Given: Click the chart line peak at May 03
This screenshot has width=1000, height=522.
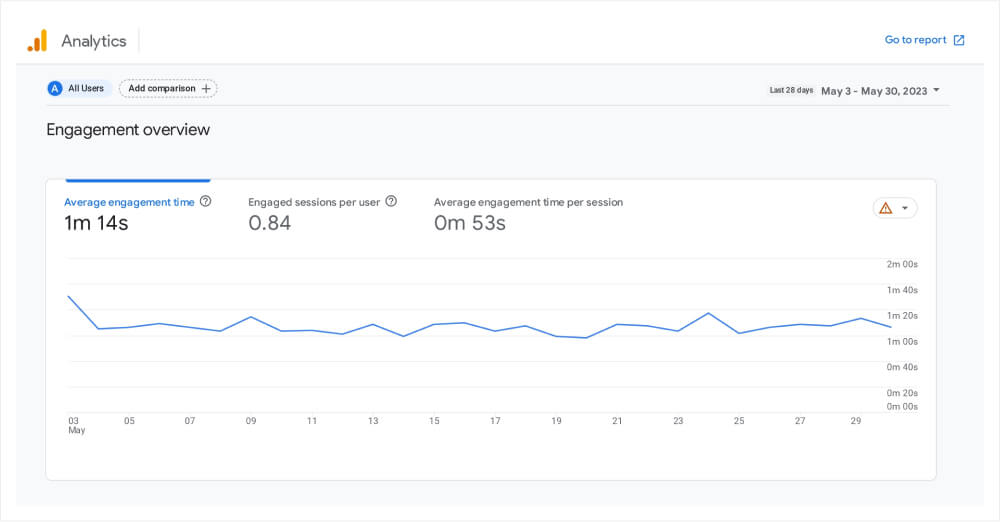Looking at the screenshot, I should [68, 296].
